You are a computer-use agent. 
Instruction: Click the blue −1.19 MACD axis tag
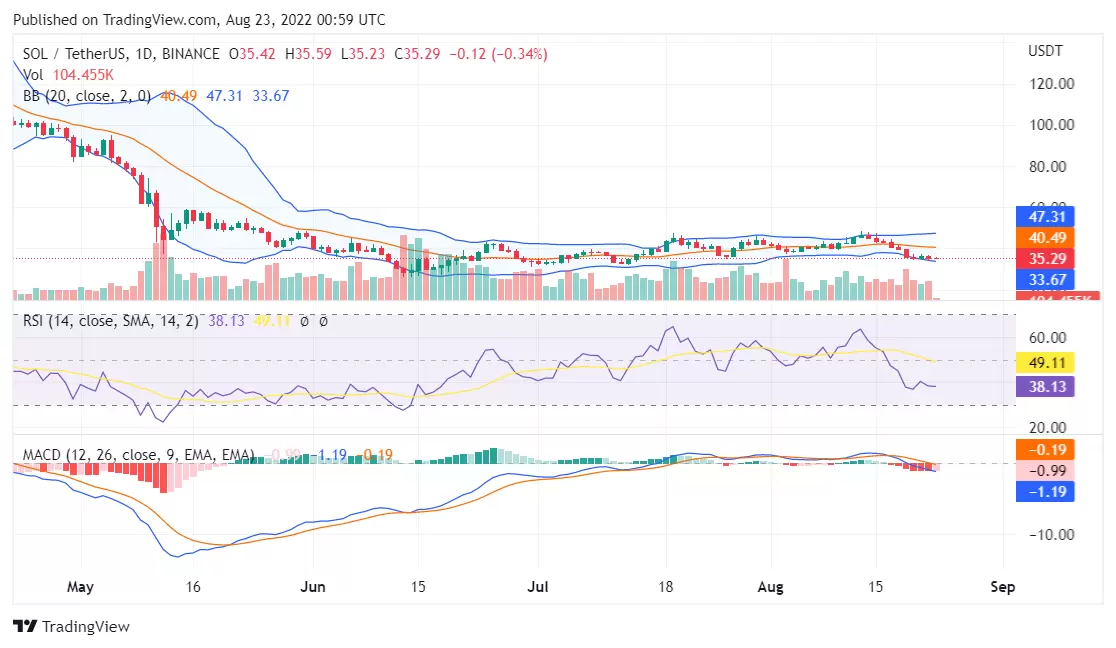1045,491
